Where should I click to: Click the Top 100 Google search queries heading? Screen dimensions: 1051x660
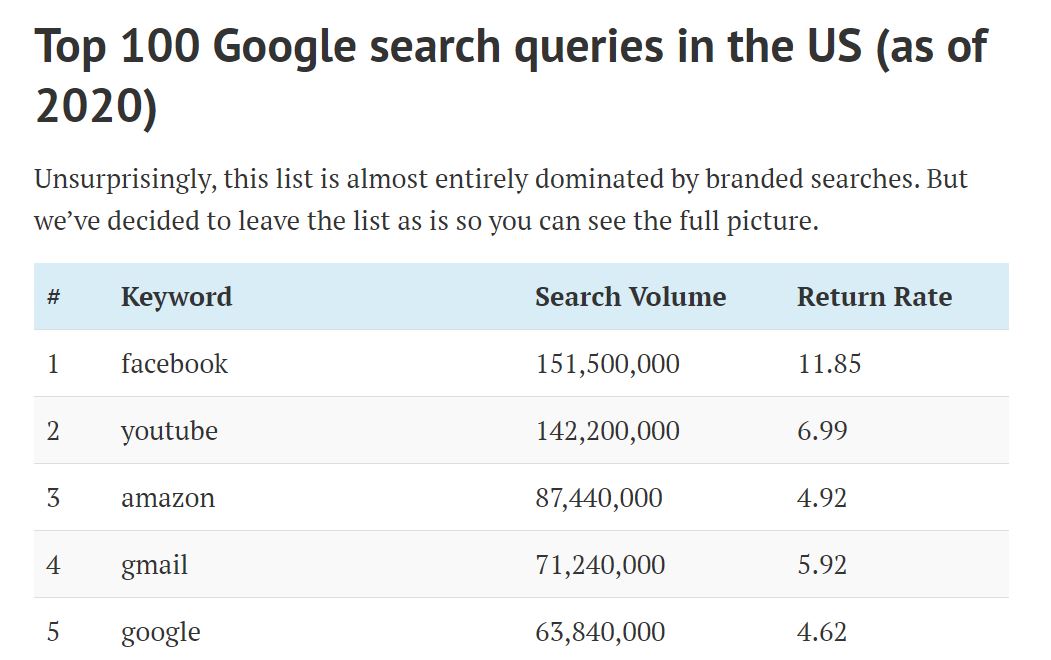pyautogui.click(x=511, y=76)
